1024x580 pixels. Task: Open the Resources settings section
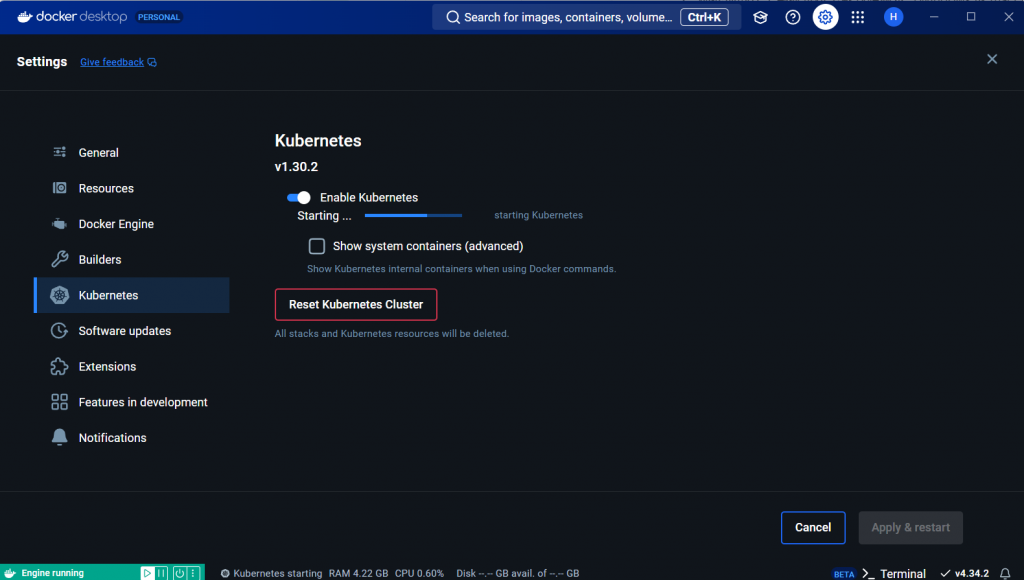point(132,188)
